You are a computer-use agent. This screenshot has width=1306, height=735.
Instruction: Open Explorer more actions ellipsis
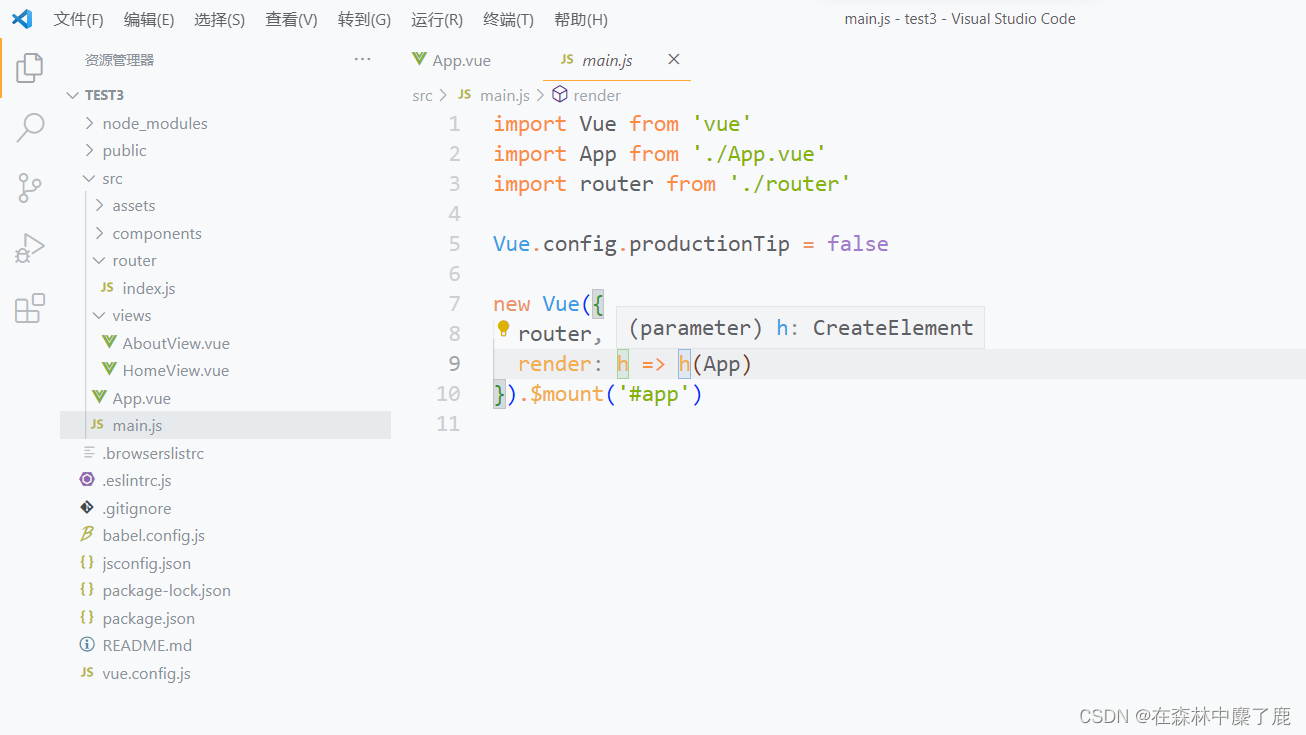(362, 60)
